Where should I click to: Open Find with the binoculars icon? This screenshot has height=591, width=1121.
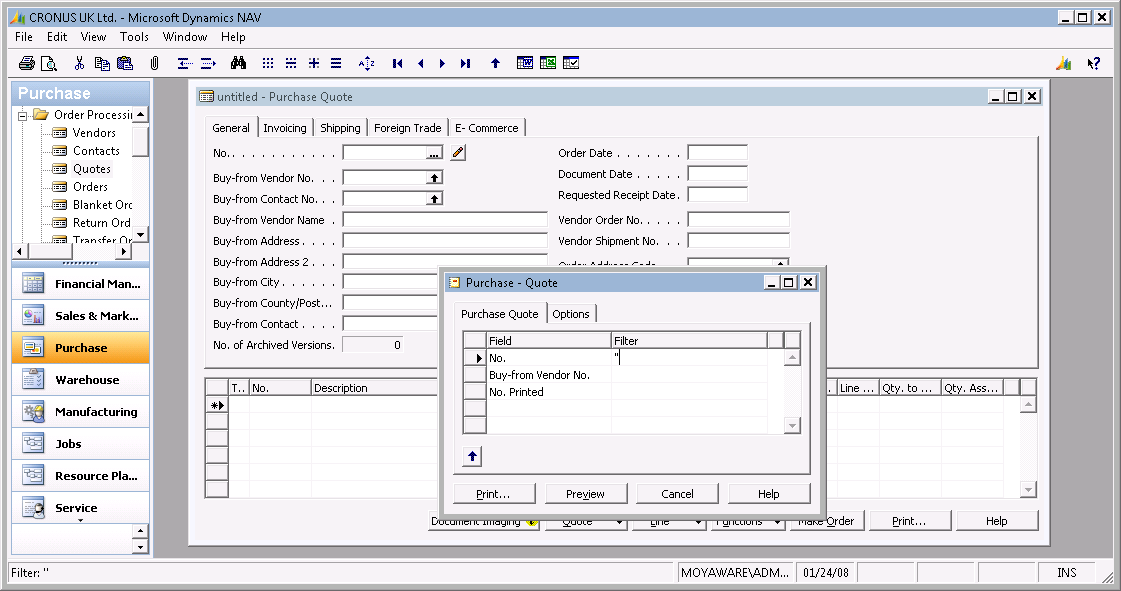239,64
